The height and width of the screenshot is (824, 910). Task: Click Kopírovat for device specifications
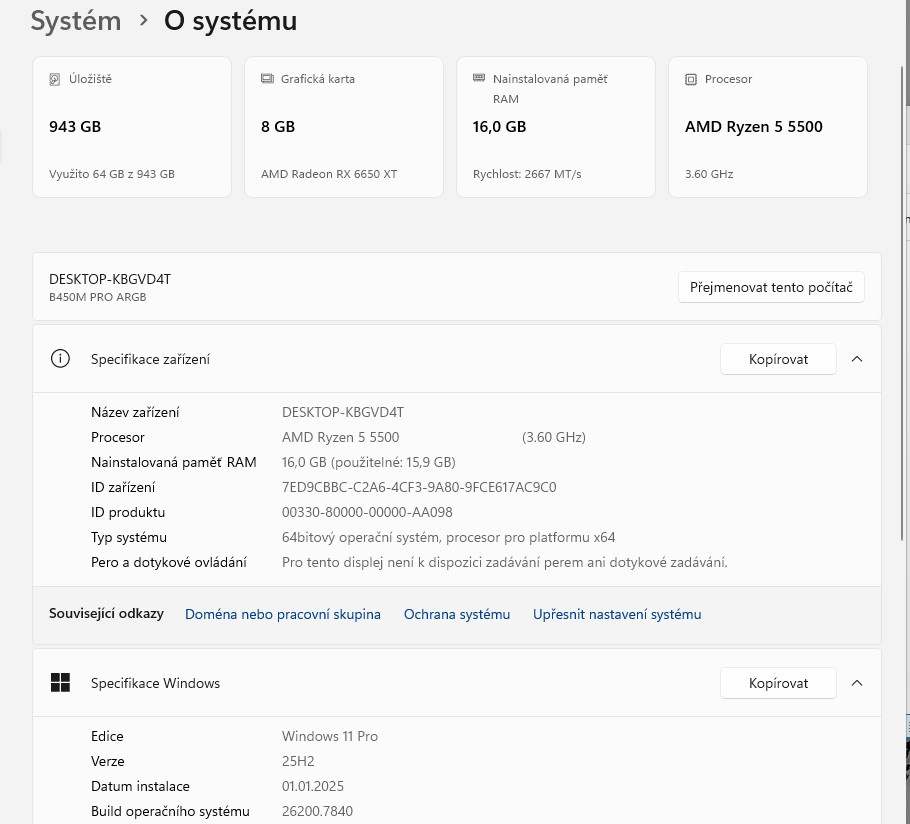pyautogui.click(x=778, y=359)
